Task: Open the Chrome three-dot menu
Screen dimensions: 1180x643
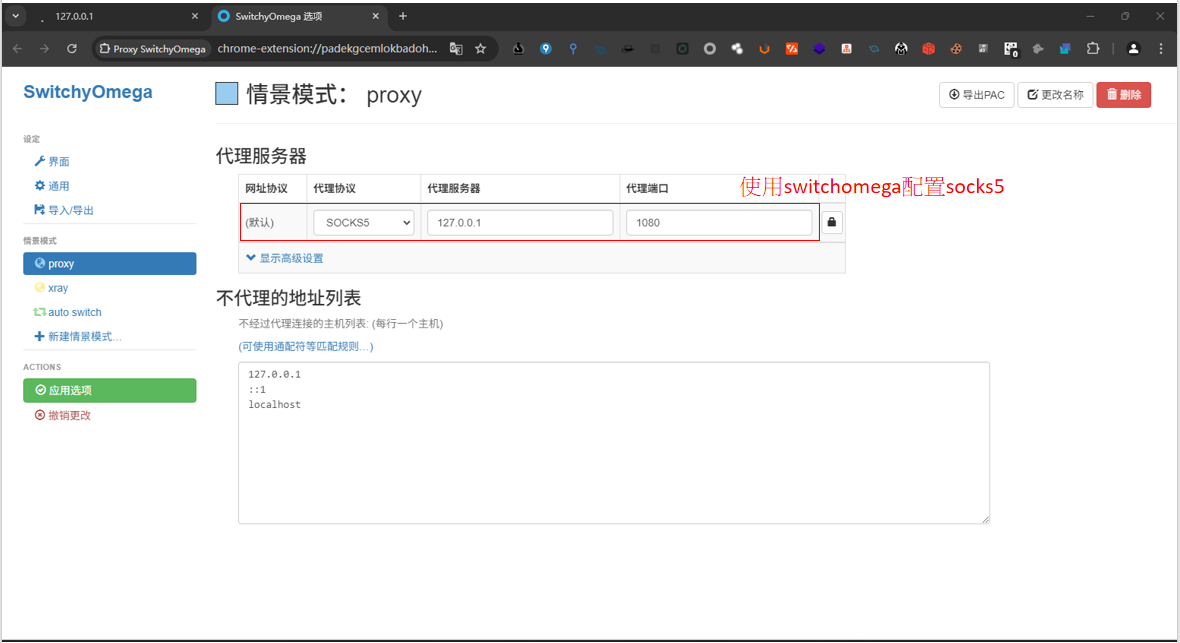Action: (x=1161, y=48)
